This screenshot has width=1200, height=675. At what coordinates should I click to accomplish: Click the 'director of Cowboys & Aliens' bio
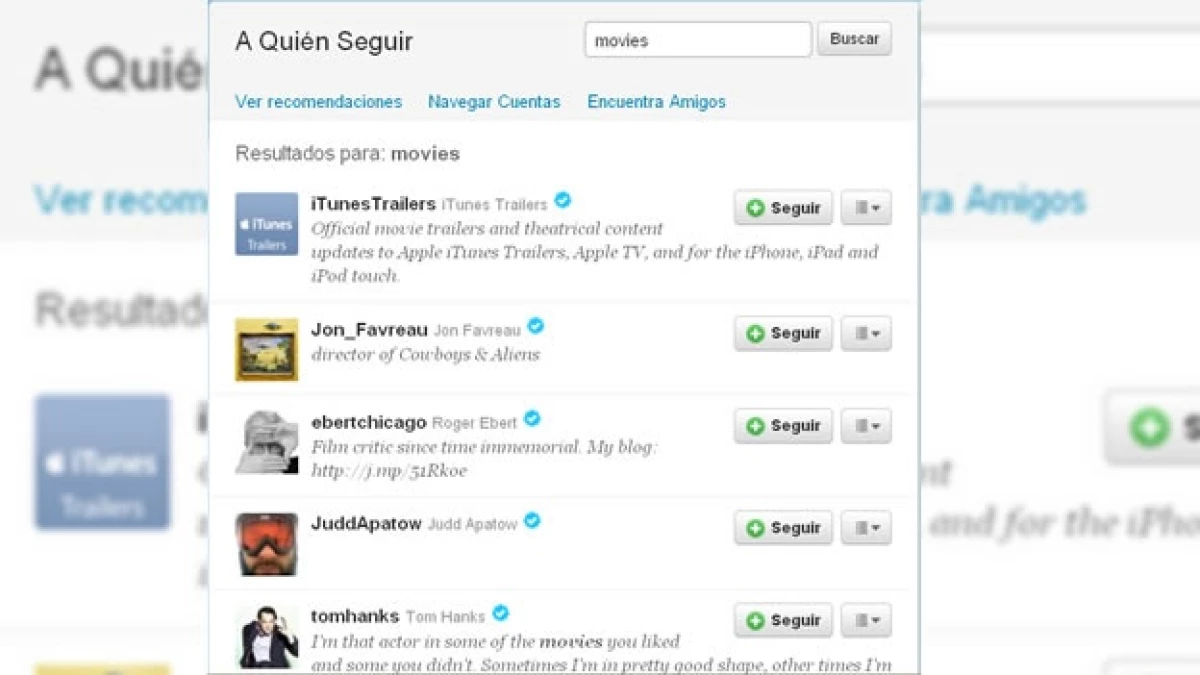[425, 354]
